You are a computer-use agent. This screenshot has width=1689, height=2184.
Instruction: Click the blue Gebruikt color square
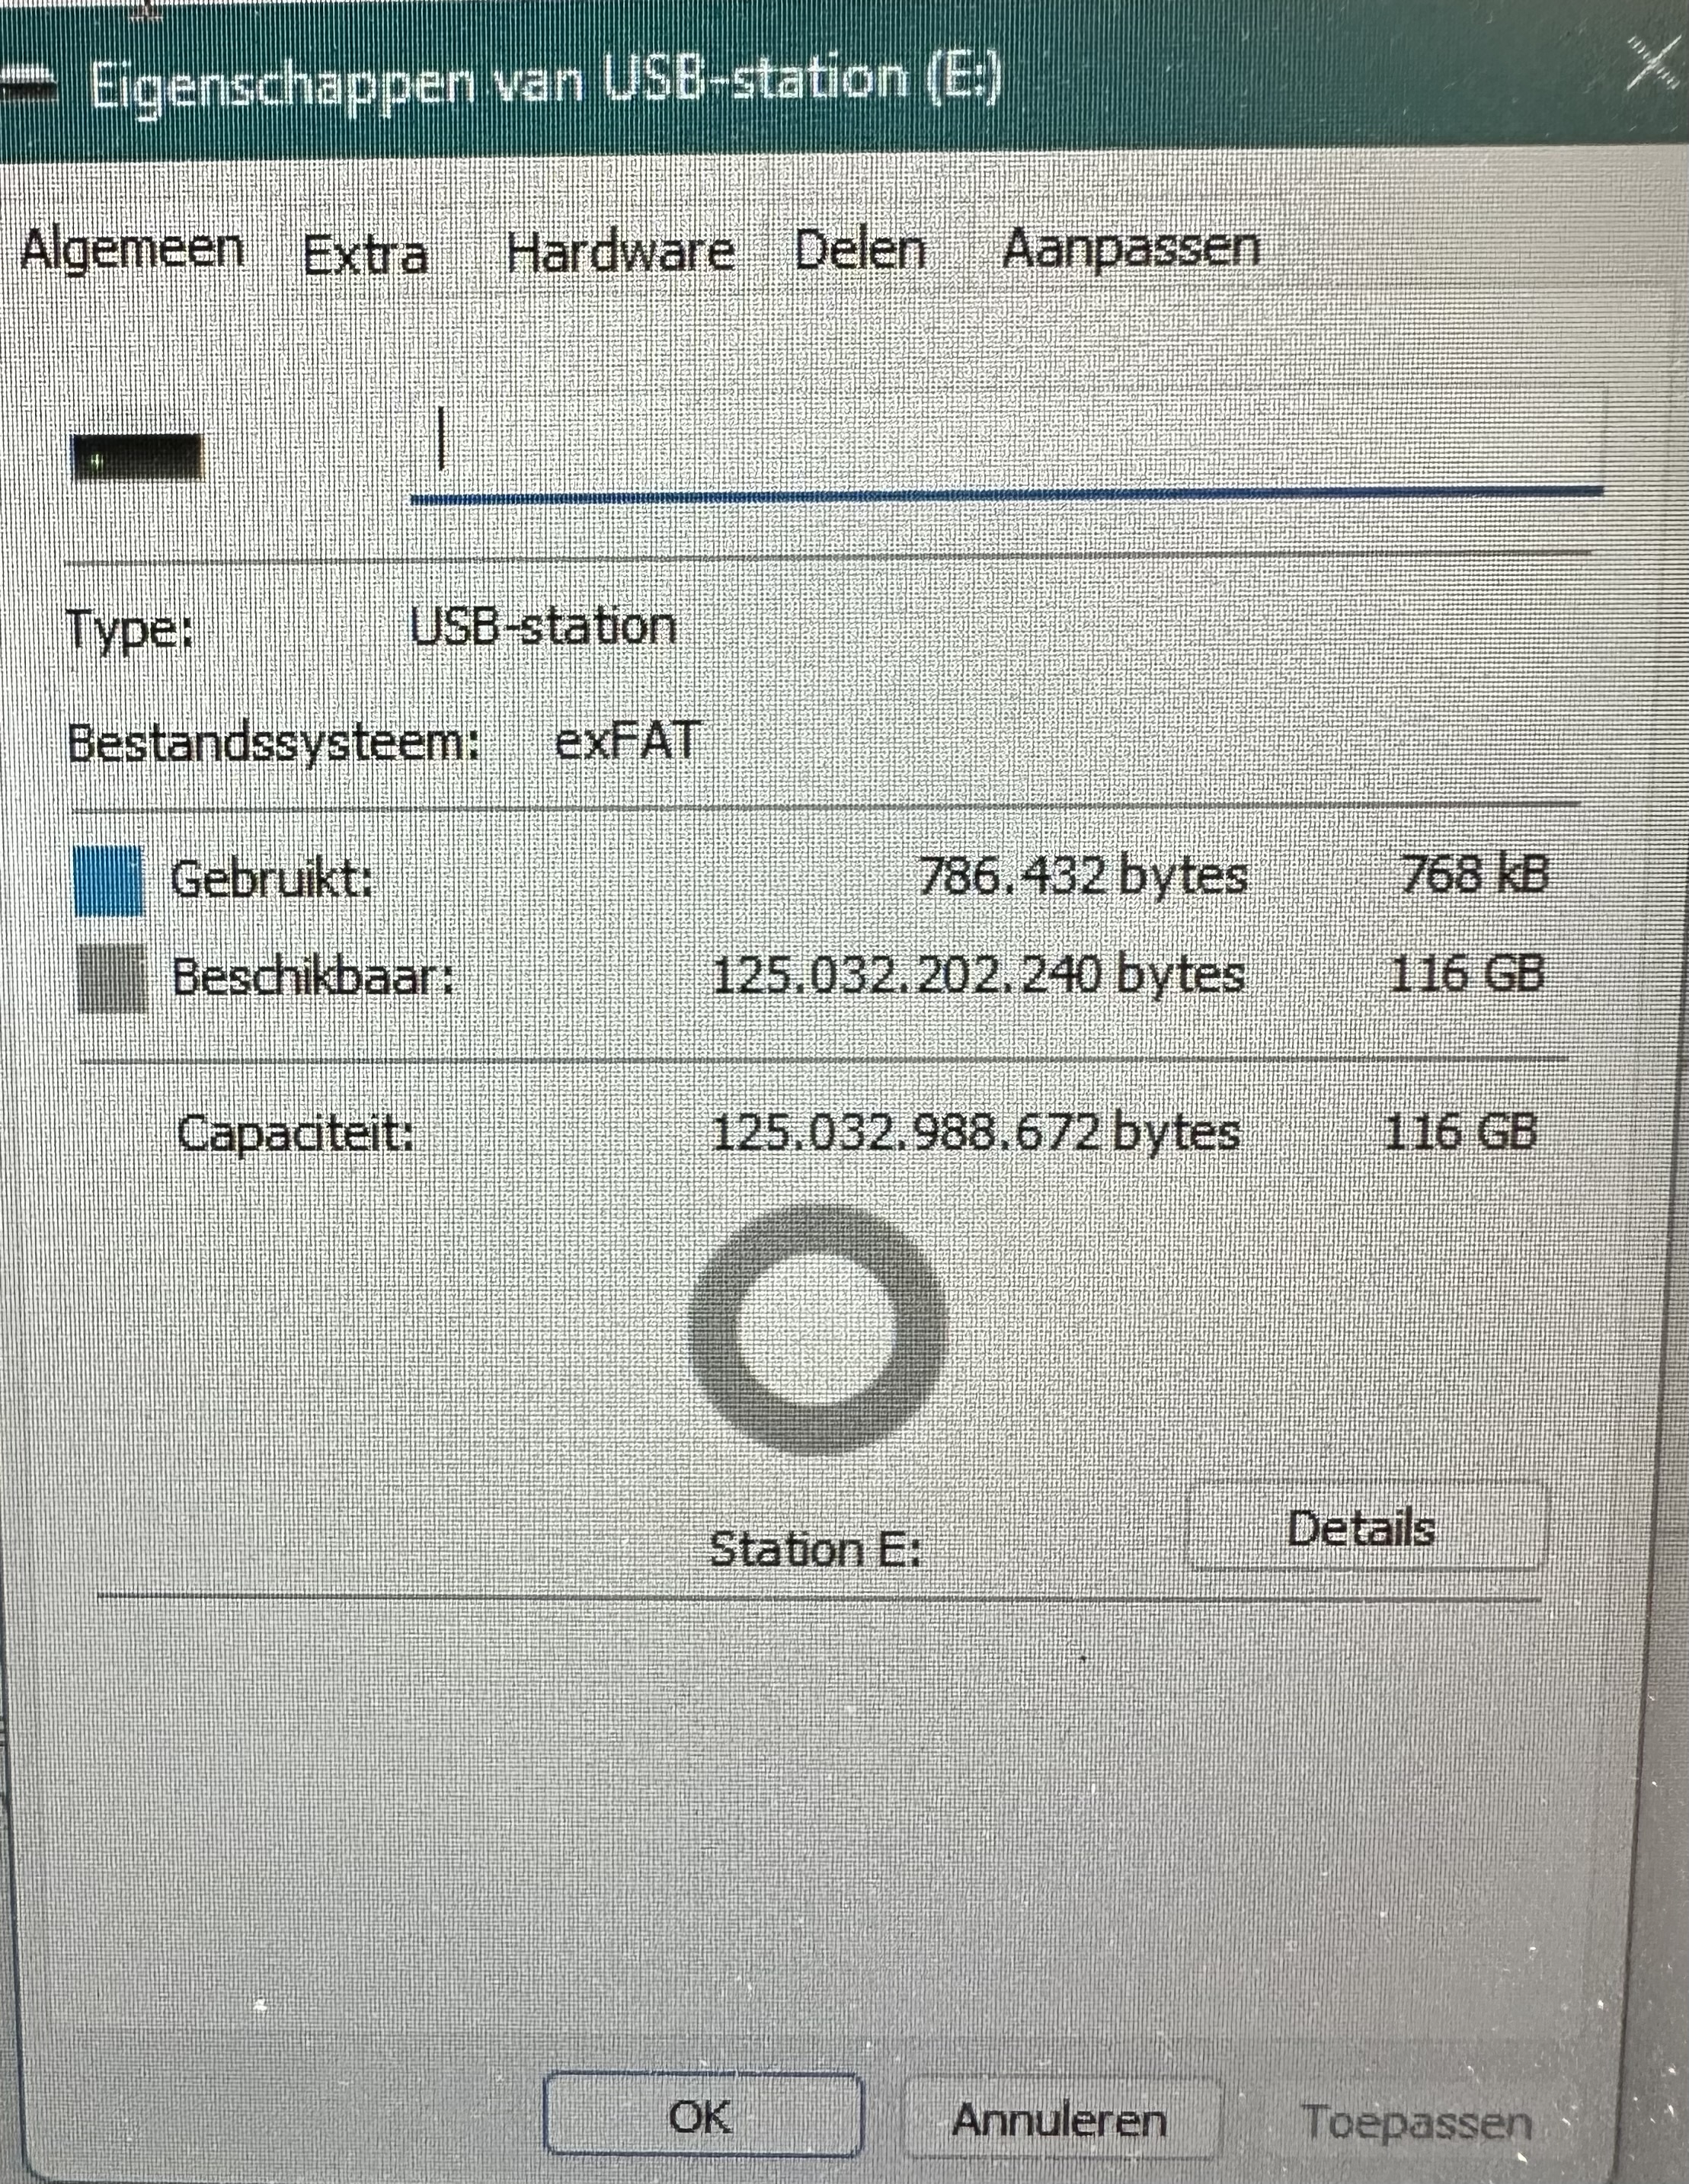[x=109, y=881]
